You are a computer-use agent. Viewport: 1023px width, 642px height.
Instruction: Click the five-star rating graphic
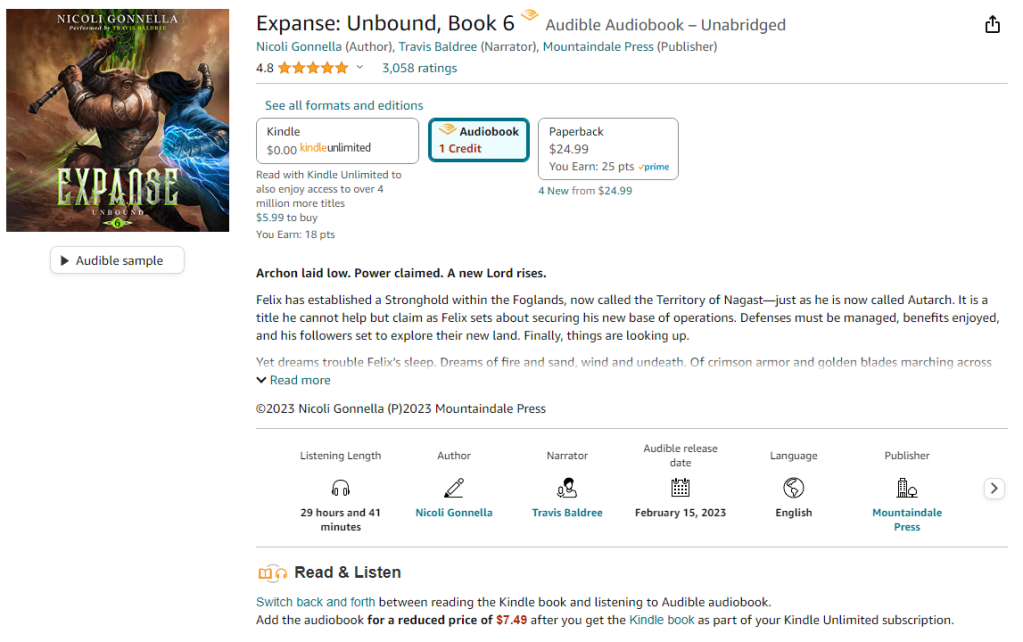click(x=313, y=68)
